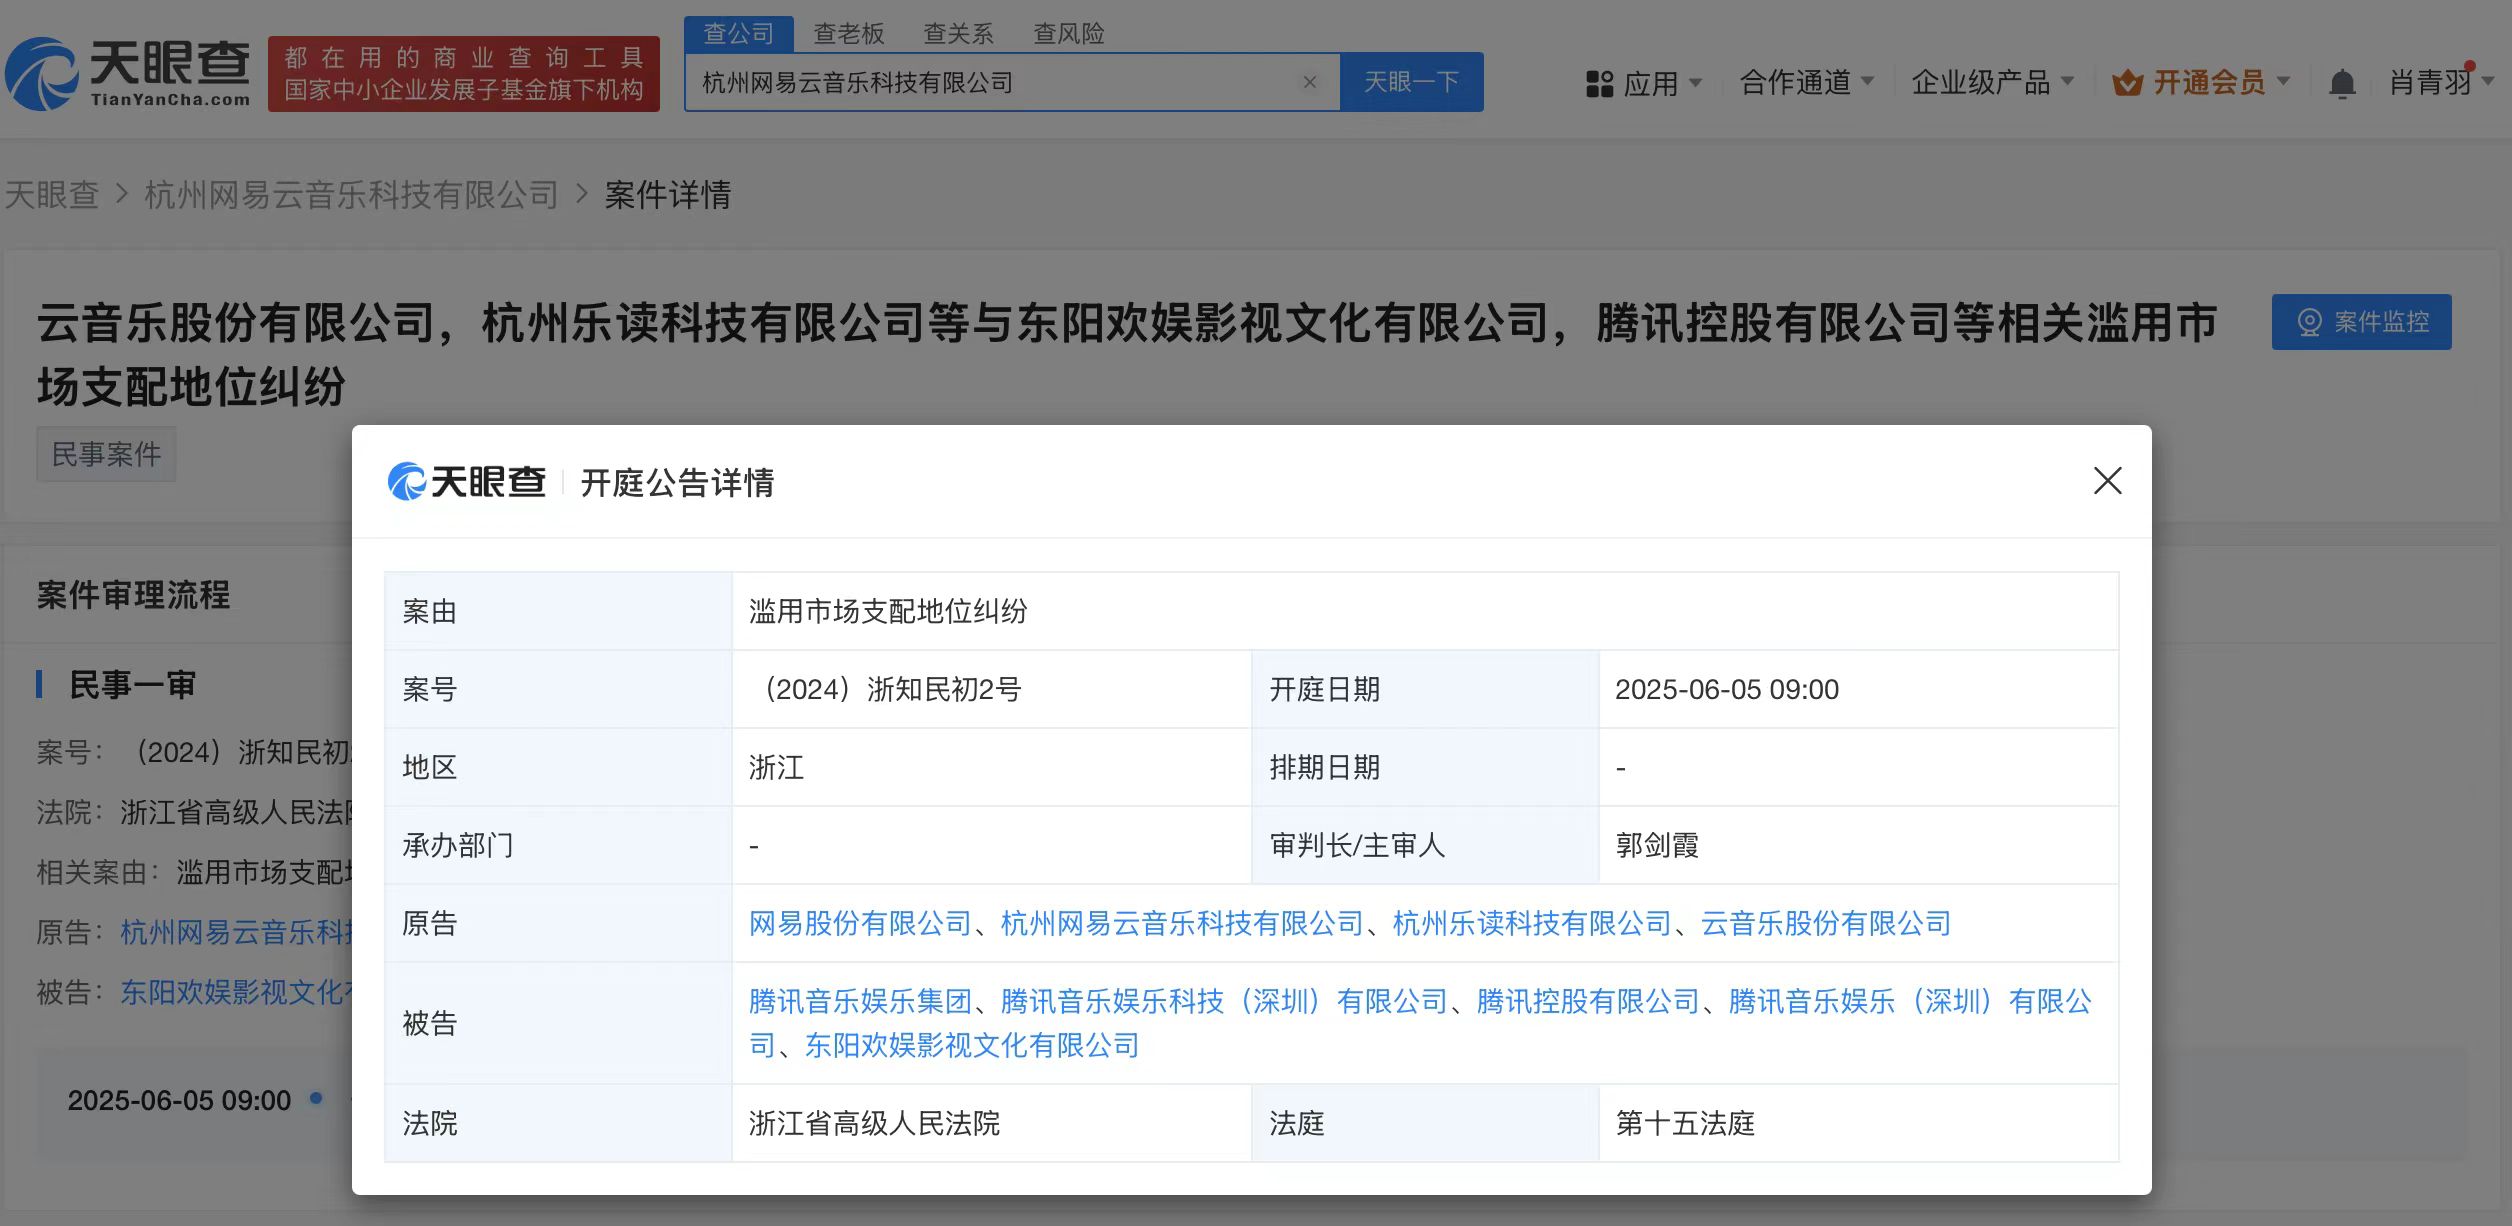Click the 案件审理流程 heading

[x=134, y=595]
